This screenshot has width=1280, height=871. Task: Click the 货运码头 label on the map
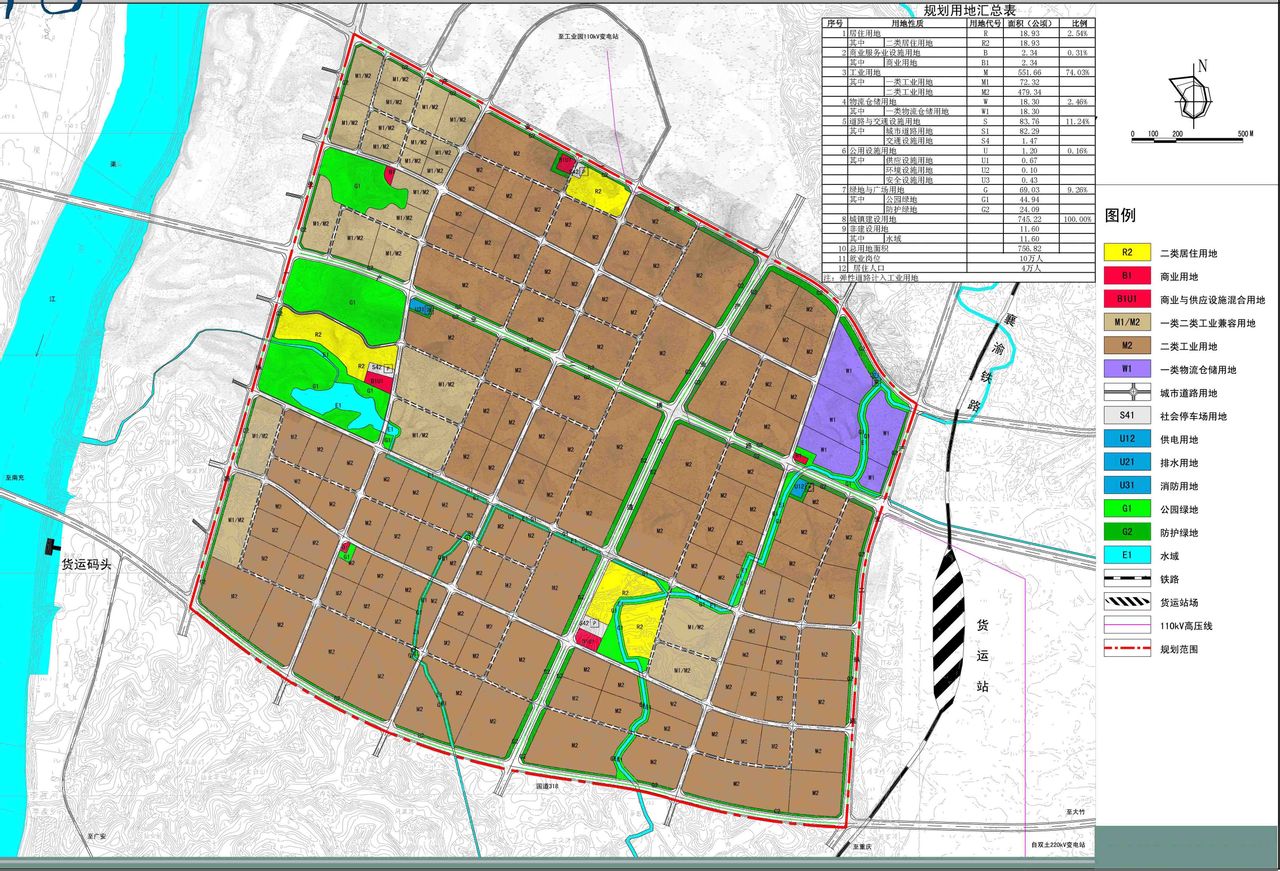click(89, 565)
